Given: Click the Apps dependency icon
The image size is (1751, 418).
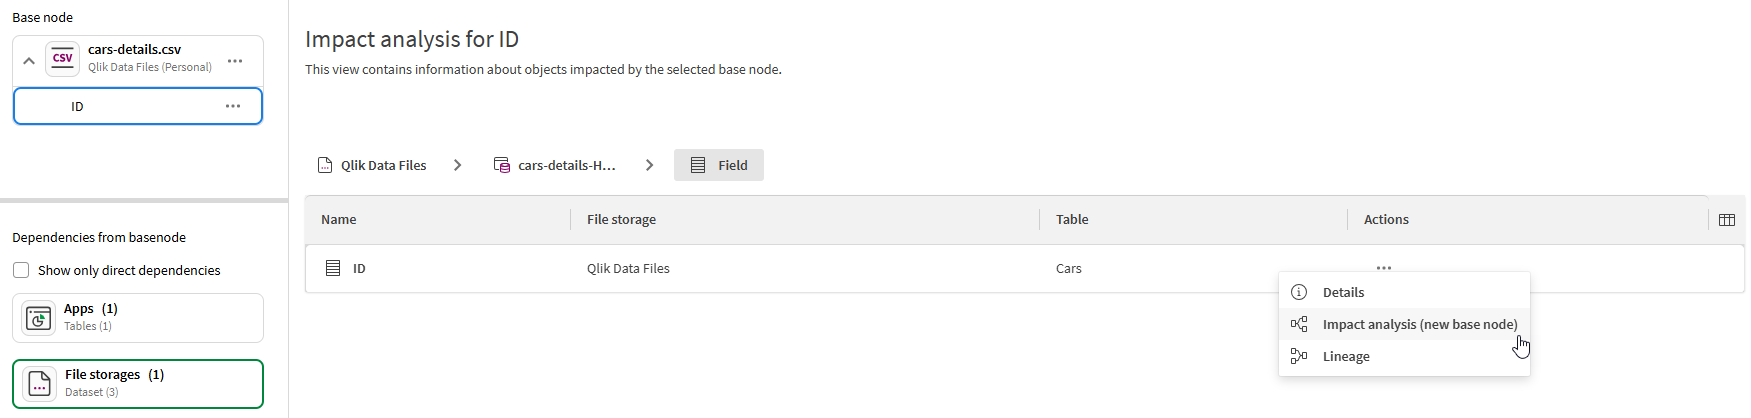Looking at the screenshot, I should (39, 318).
